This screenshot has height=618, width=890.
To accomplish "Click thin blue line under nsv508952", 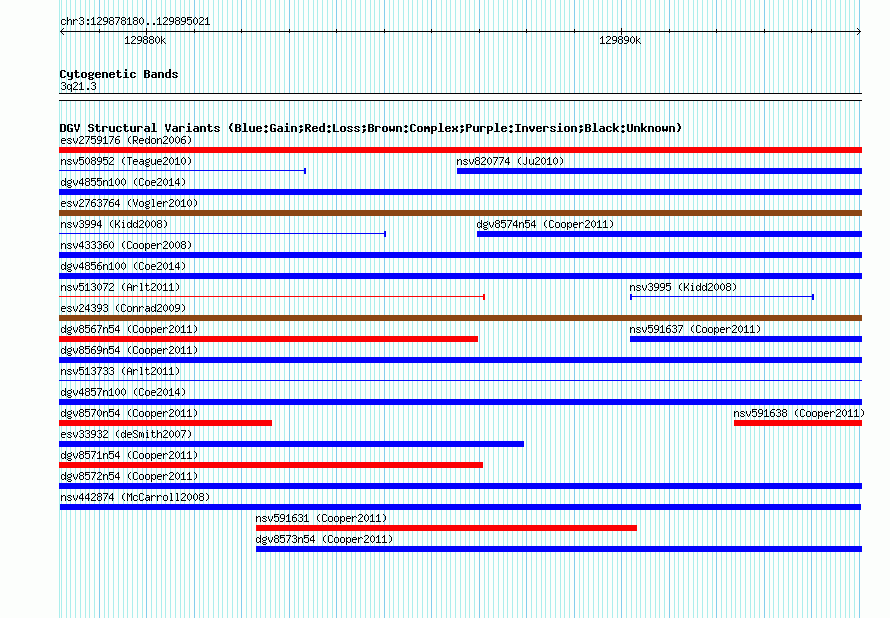I will pos(183,171).
